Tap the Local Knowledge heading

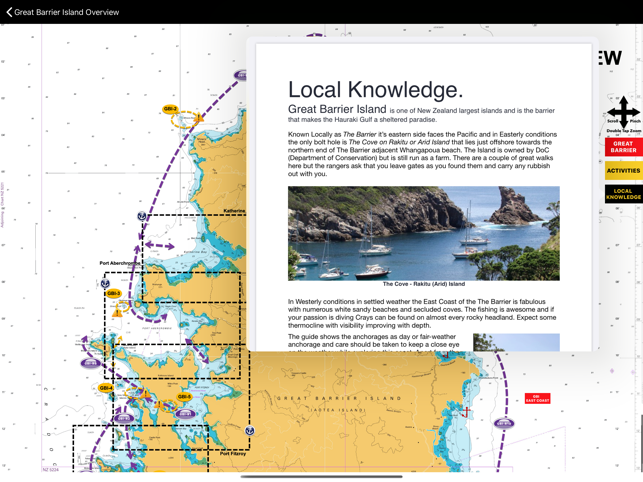point(375,89)
